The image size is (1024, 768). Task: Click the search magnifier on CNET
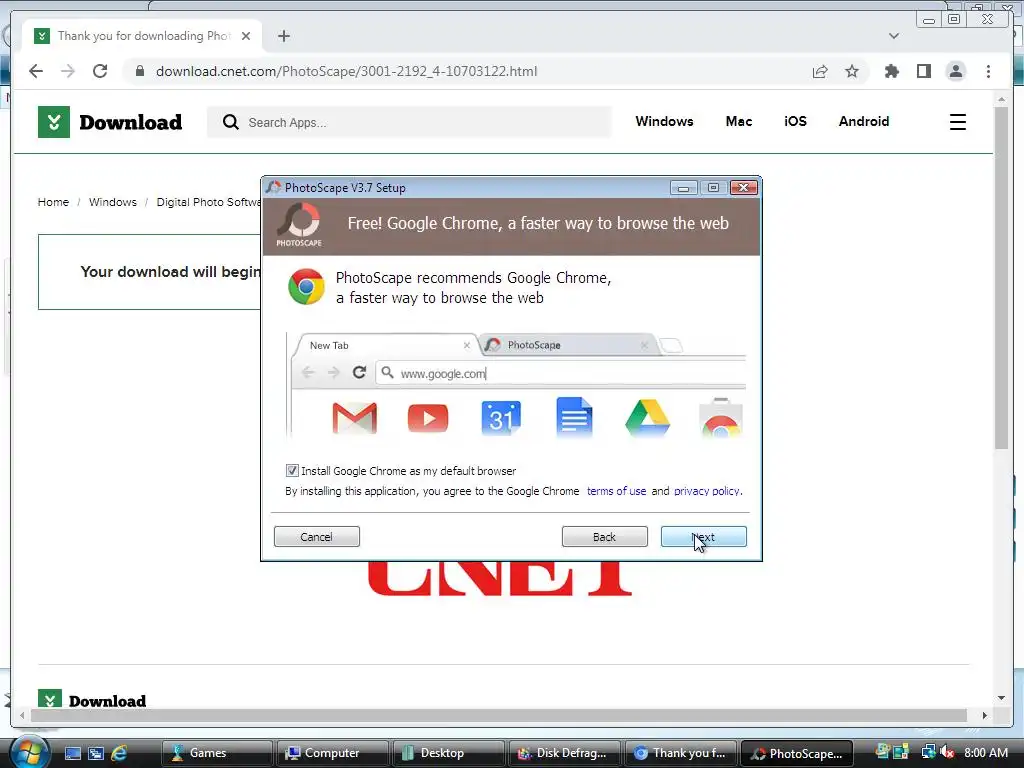(231, 122)
